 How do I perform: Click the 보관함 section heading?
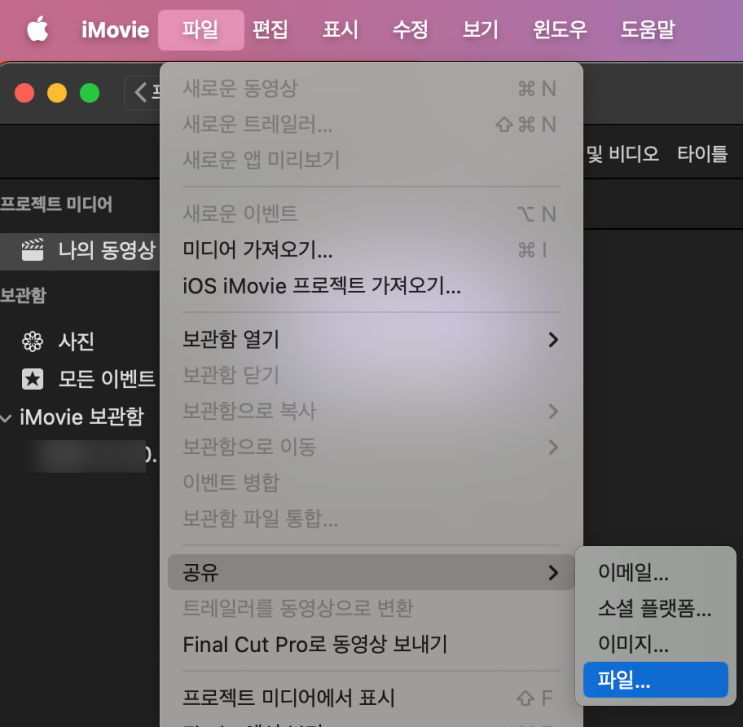(x=23, y=295)
